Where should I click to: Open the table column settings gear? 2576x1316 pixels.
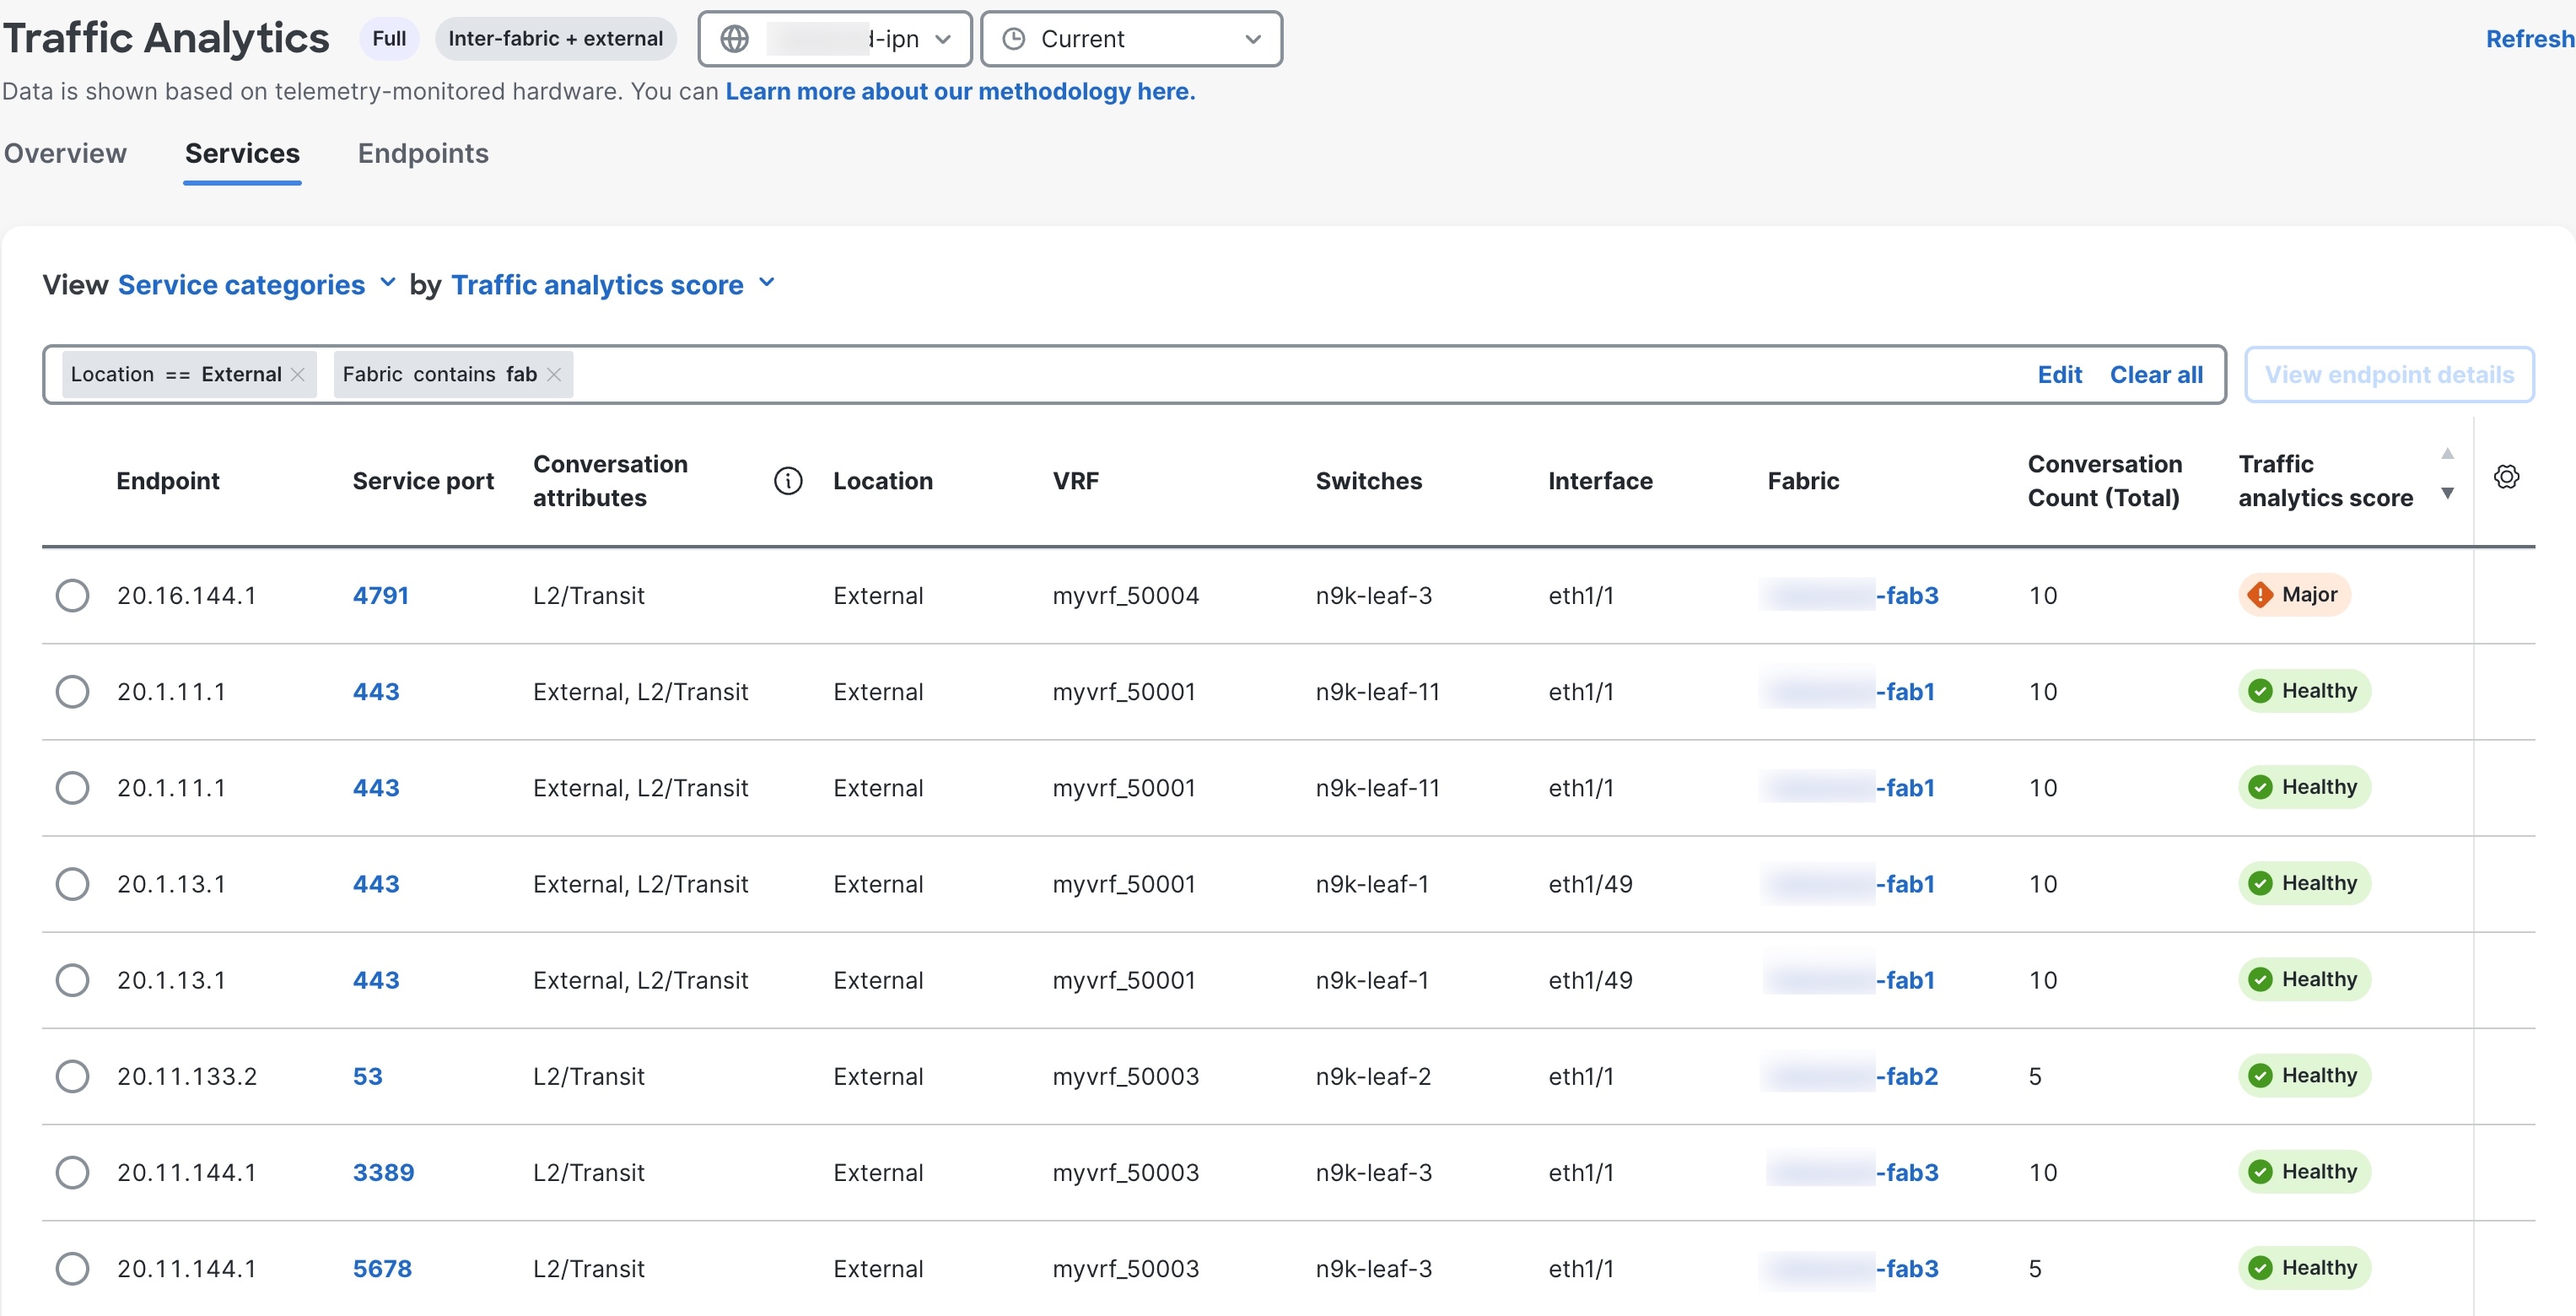click(x=2506, y=477)
